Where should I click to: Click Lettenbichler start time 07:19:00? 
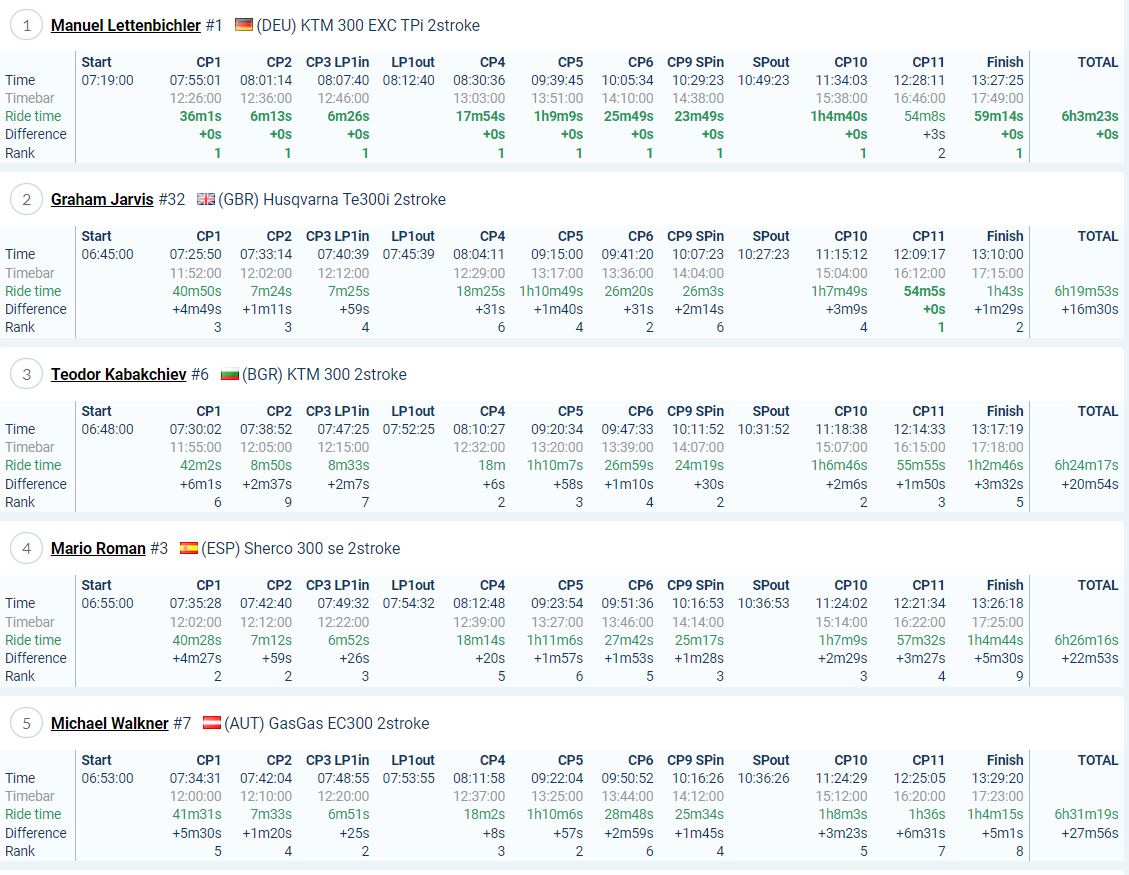pyautogui.click(x=107, y=80)
